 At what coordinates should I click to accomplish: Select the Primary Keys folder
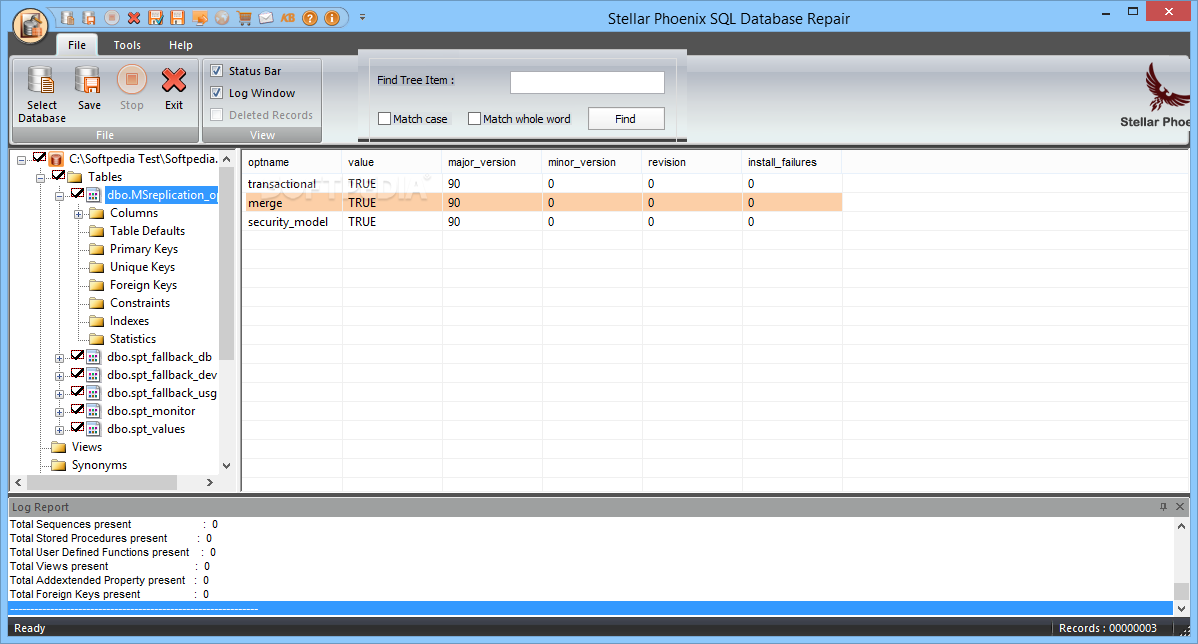pyautogui.click(x=144, y=249)
